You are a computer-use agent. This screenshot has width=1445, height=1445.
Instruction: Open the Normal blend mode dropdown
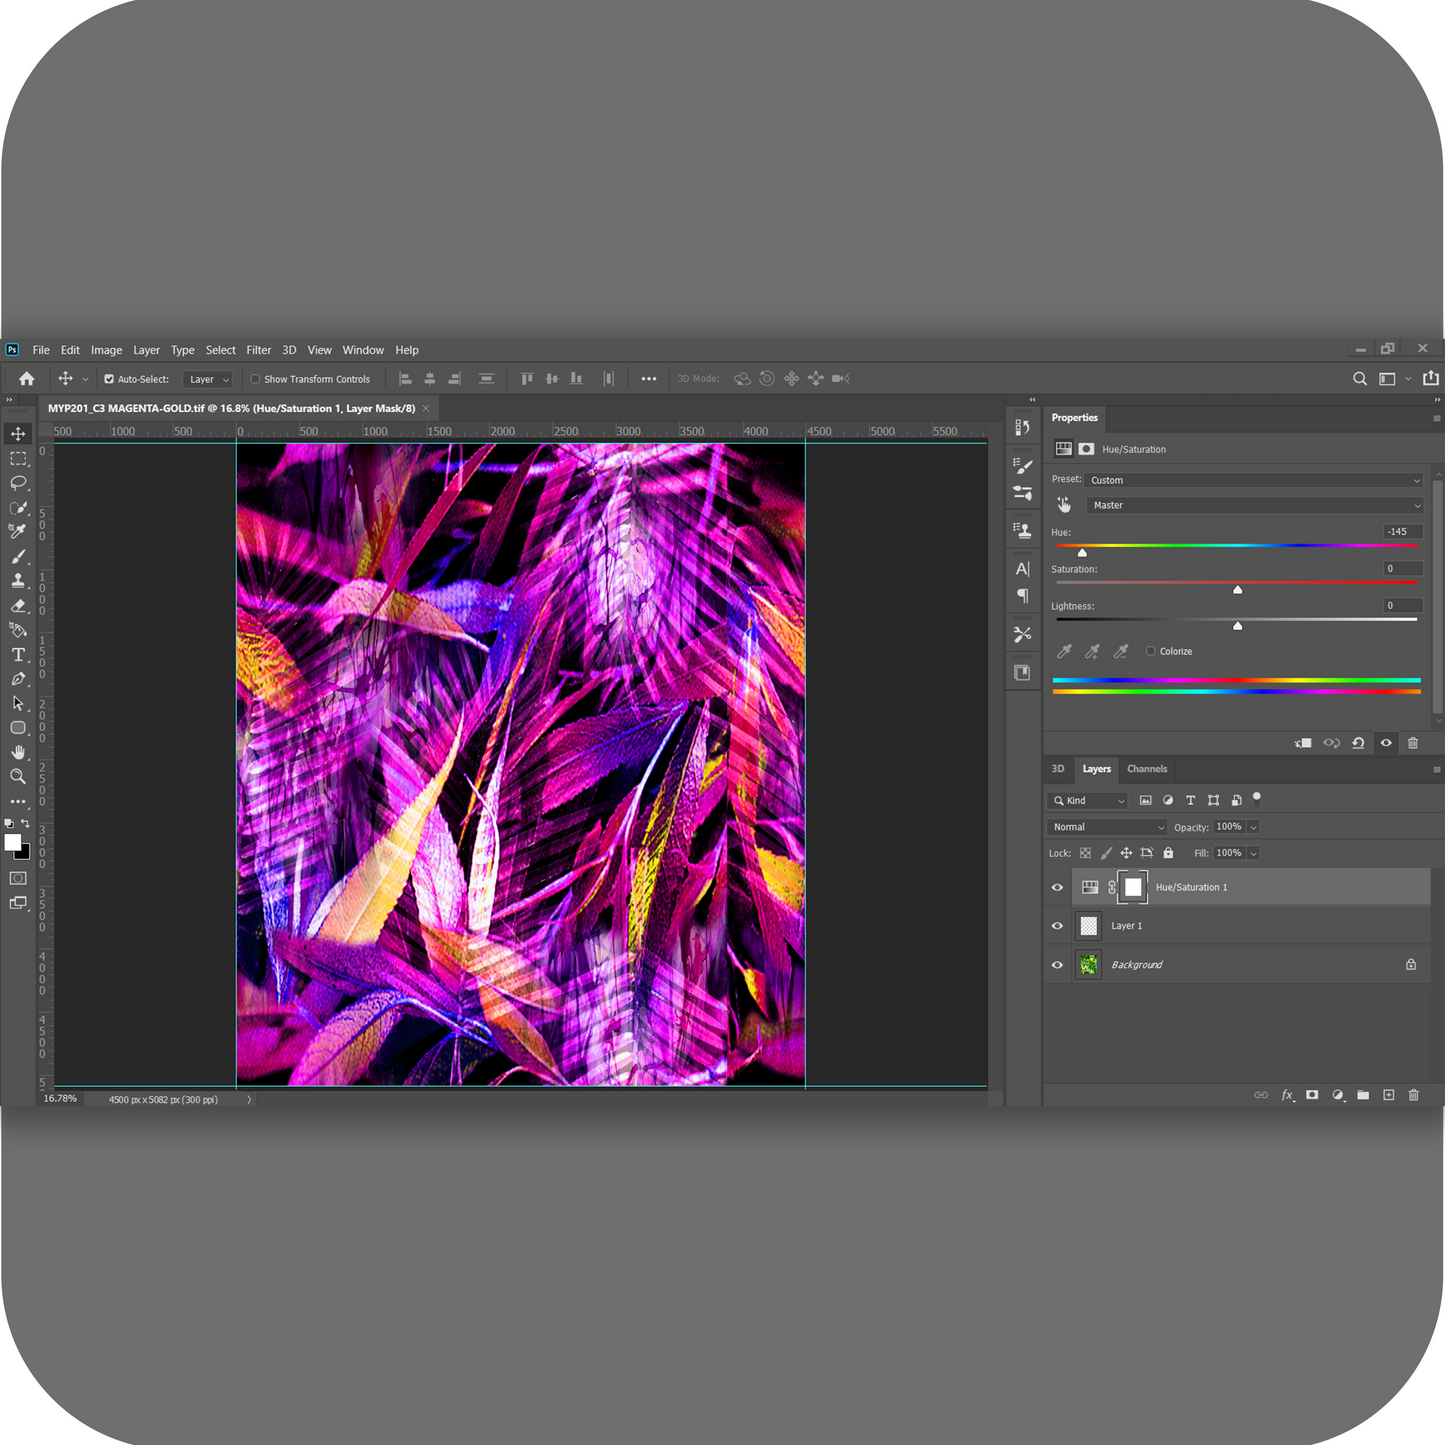click(x=1107, y=827)
